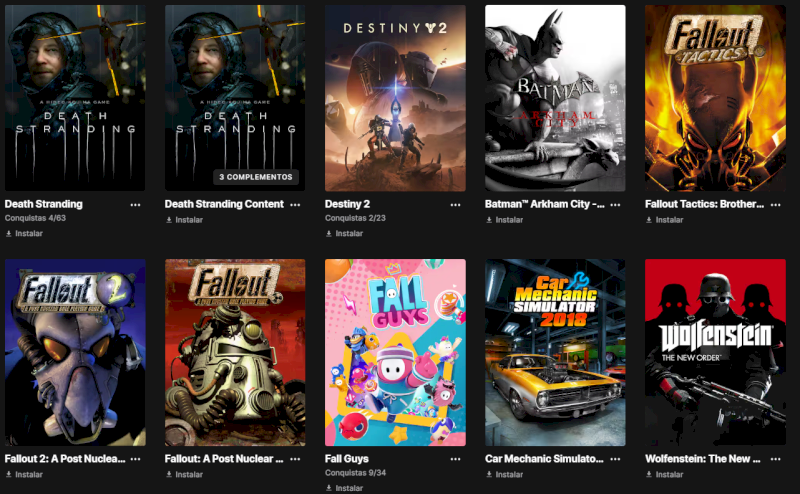
Task: Open options menu for Death Stranding Content
Action: pos(295,205)
